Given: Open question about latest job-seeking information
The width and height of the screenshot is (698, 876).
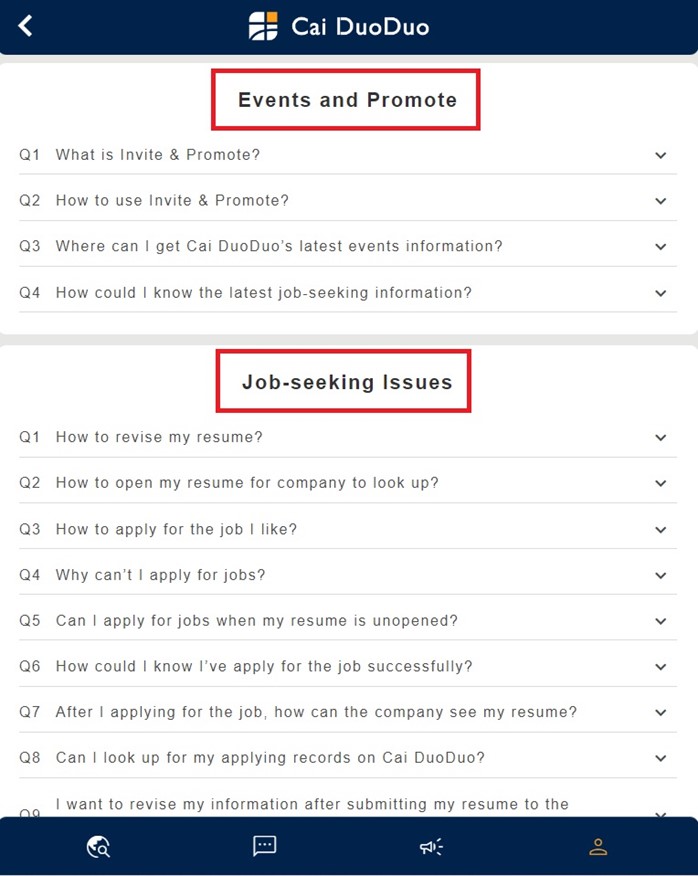Looking at the screenshot, I should 263,293.
